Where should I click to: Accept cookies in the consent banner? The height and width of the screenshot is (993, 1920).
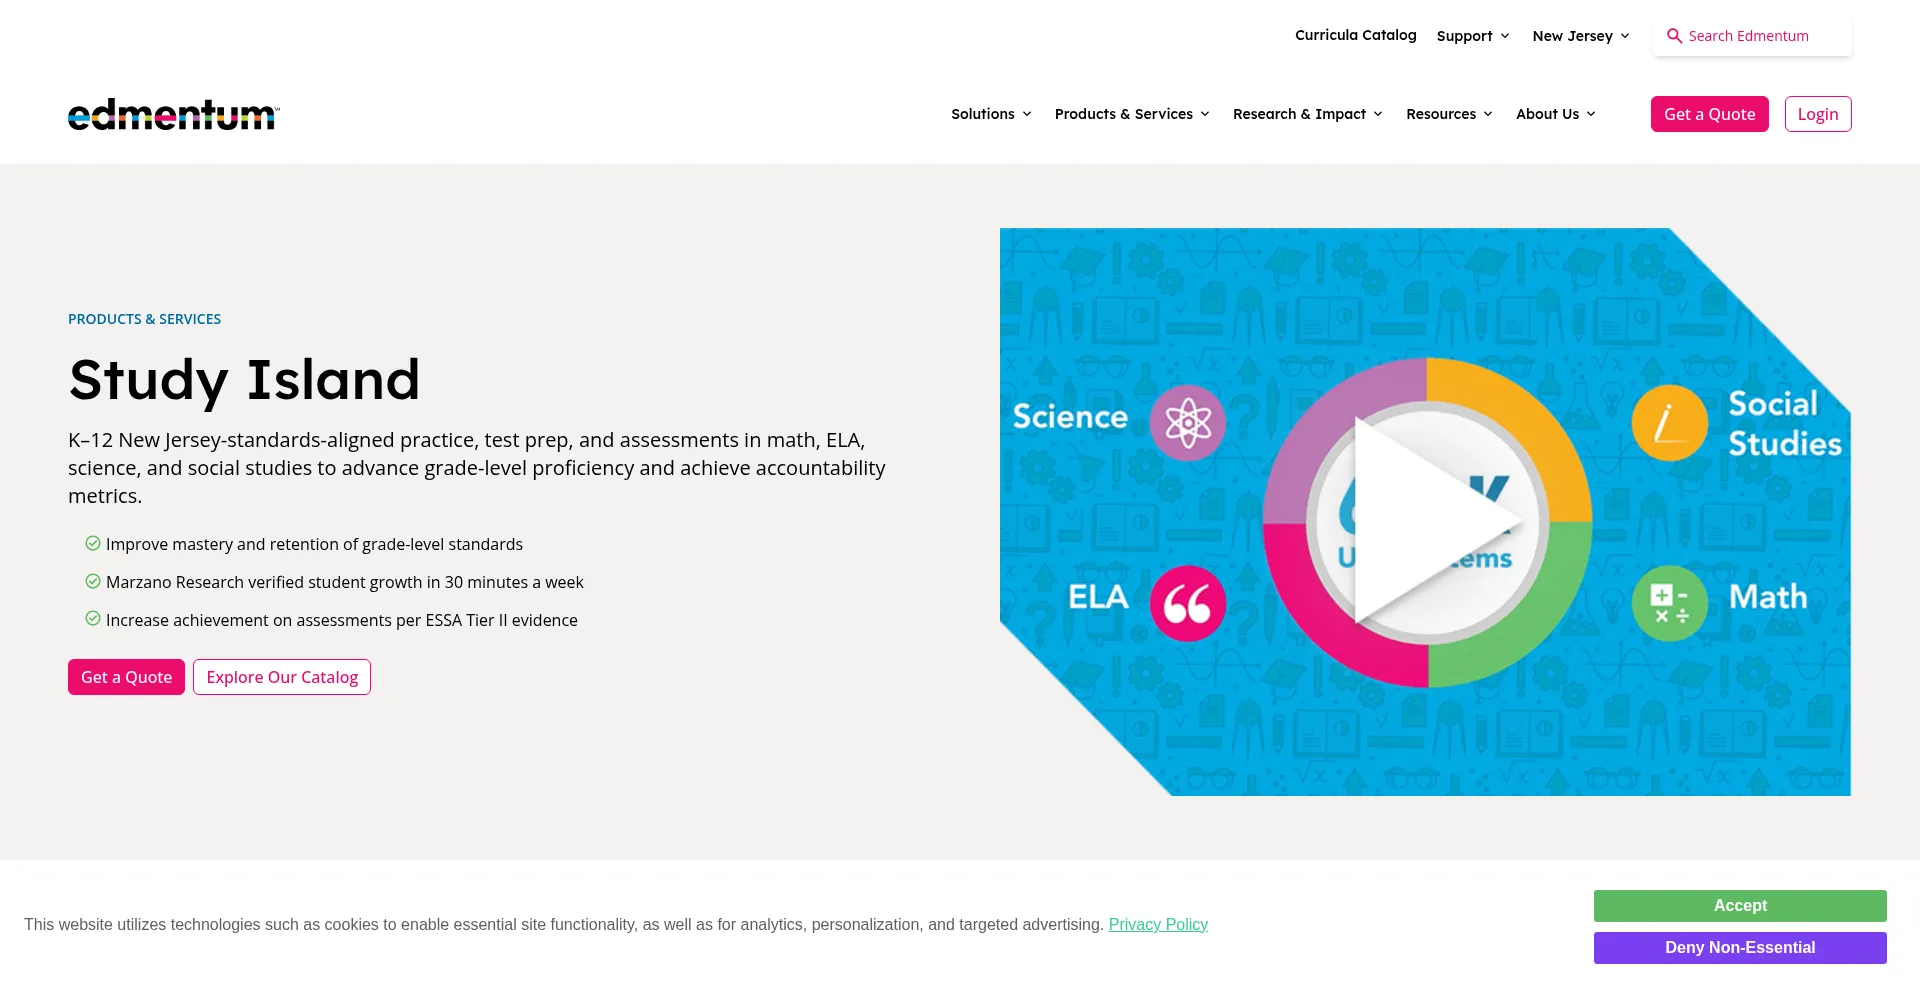1739,906
